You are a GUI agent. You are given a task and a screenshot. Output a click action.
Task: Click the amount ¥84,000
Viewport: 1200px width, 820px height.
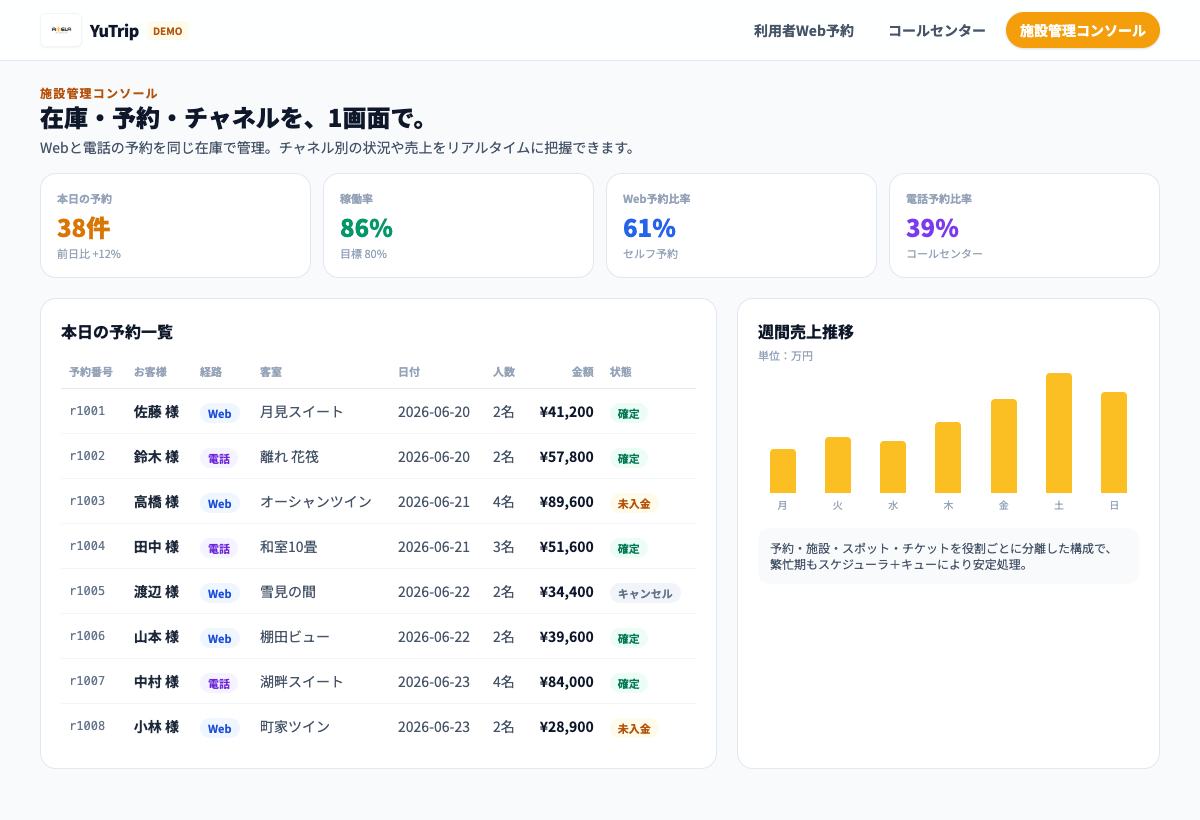566,681
